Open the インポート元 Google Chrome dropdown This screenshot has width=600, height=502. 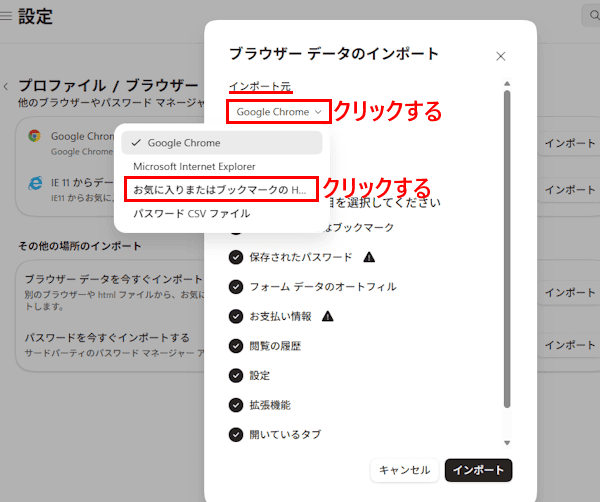pos(279,112)
